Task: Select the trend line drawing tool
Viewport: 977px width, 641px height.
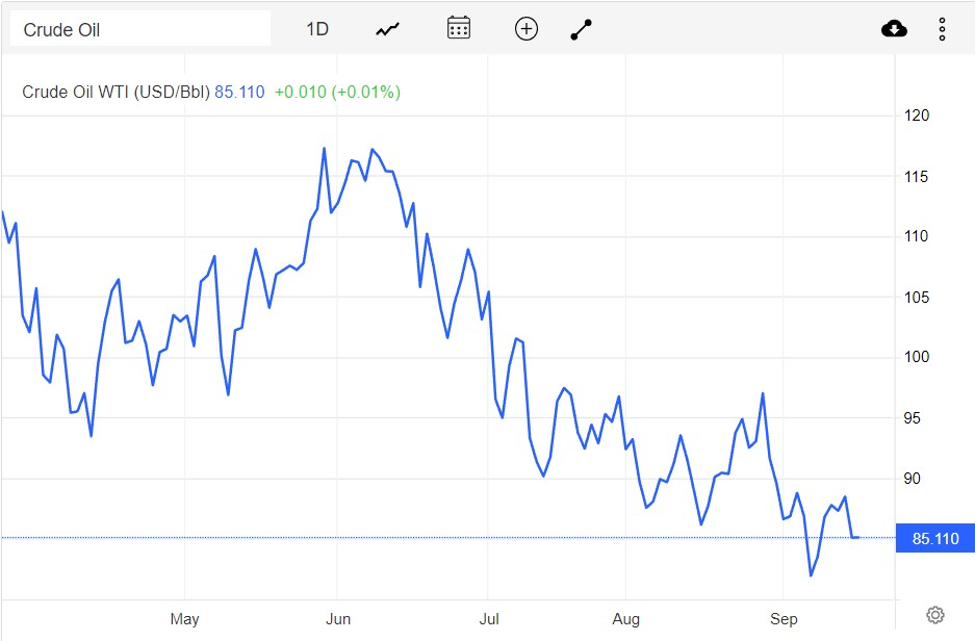Action: (581, 29)
